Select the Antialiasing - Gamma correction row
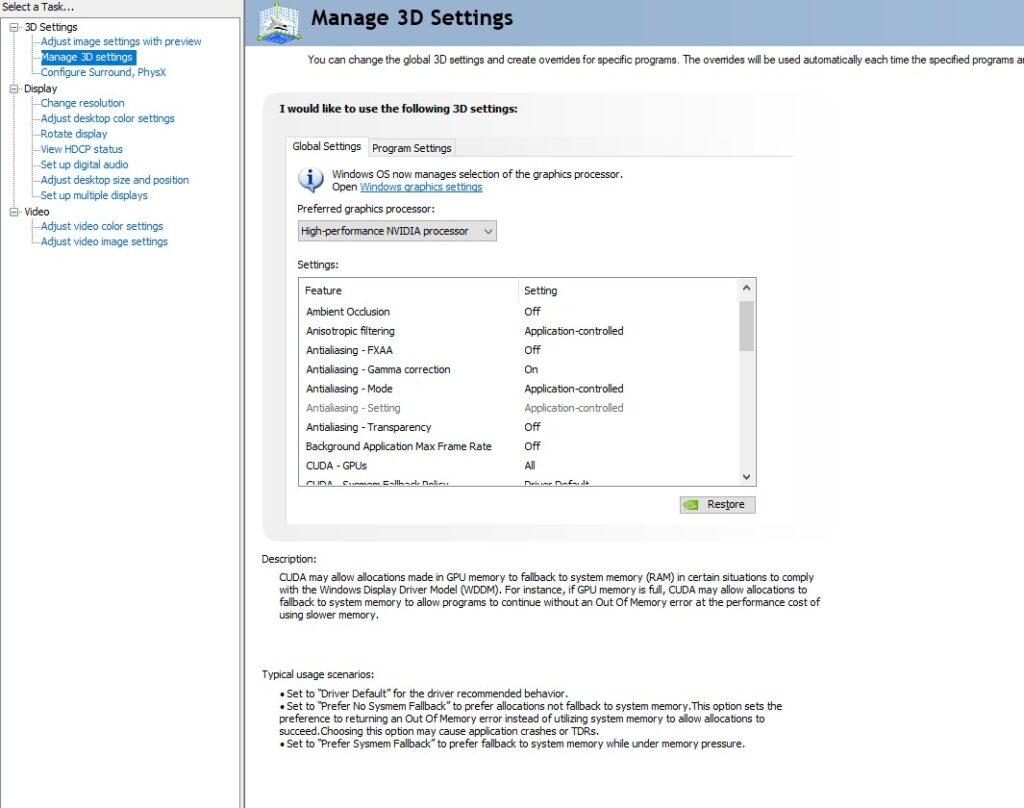Viewport: 1024px width, 808px height. click(519, 369)
